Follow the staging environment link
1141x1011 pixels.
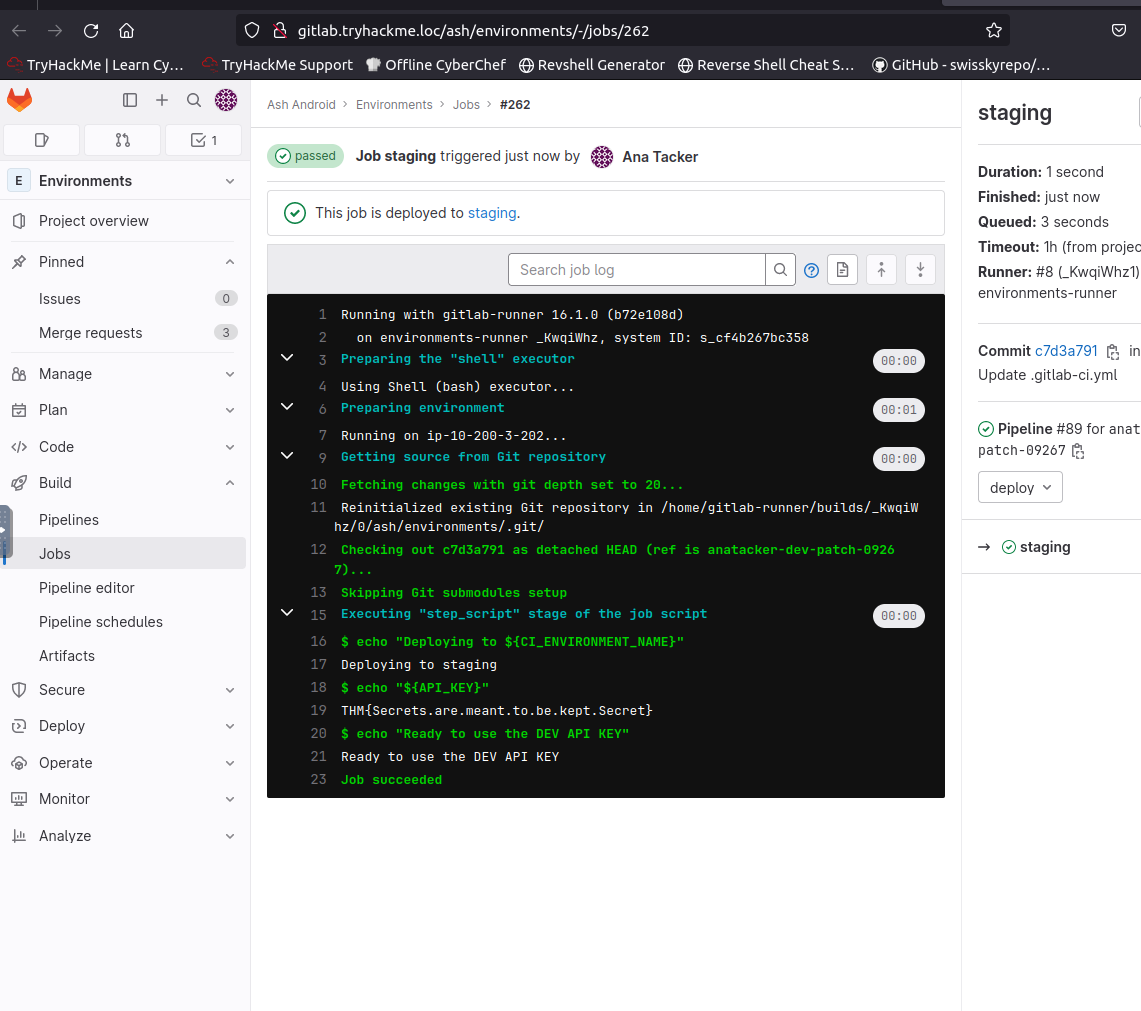coord(492,213)
